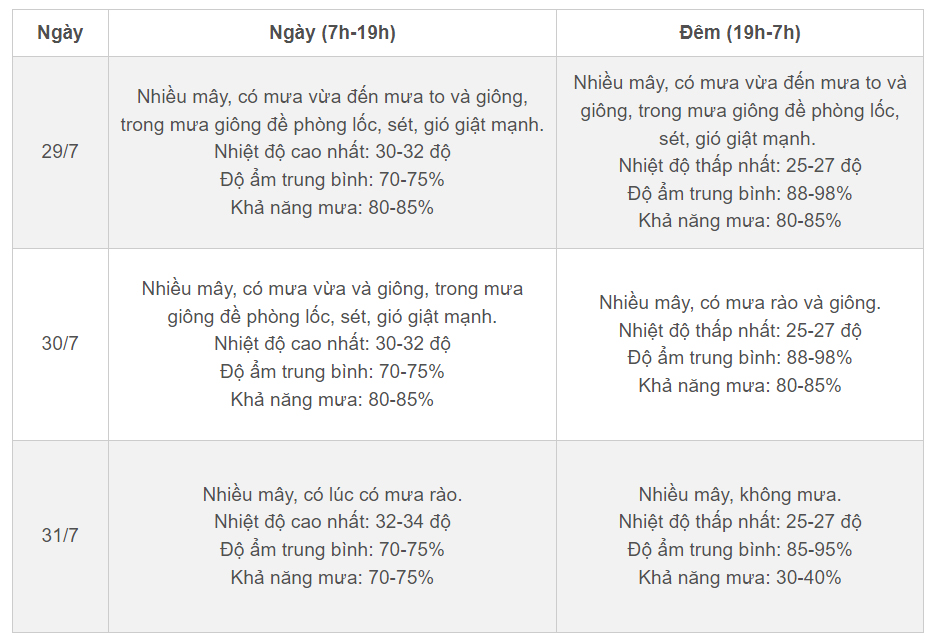The image size is (934, 641).
Task: Click 30/7 daytime "Độ ẩm trung bình: 70-75%"
Action: click(332, 372)
